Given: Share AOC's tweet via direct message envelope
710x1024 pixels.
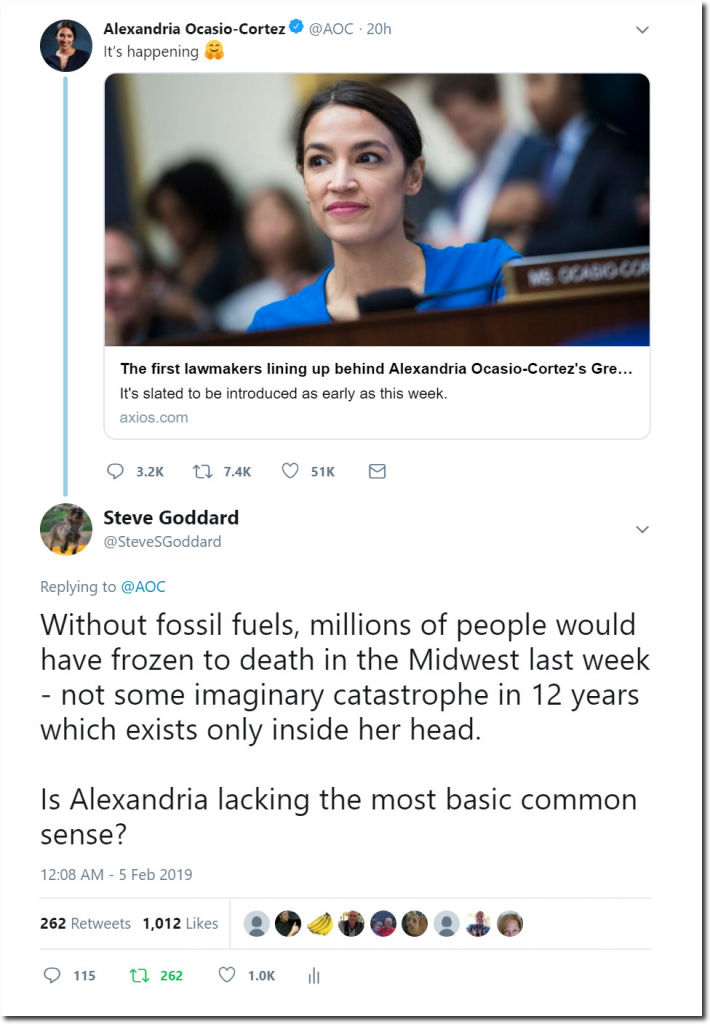Looking at the screenshot, I should [378, 471].
